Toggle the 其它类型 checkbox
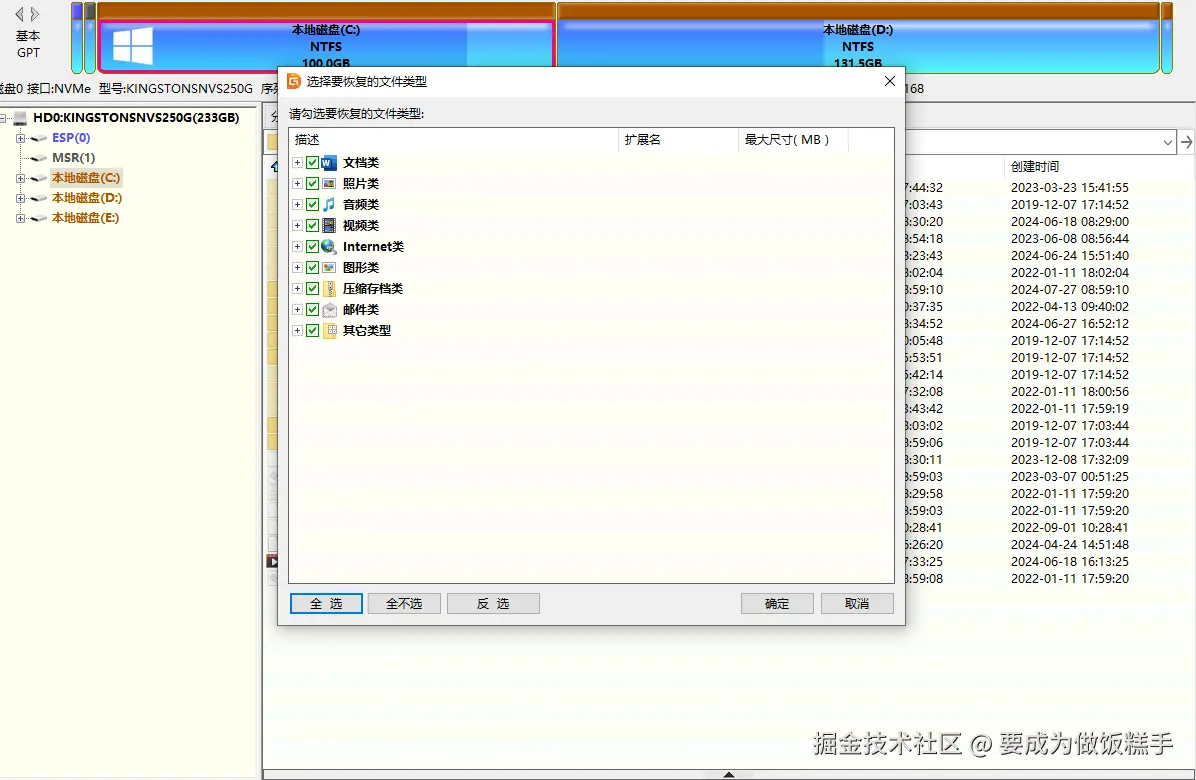Image resolution: width=1196 pixels, height=780 pixels. pos(313,330)
